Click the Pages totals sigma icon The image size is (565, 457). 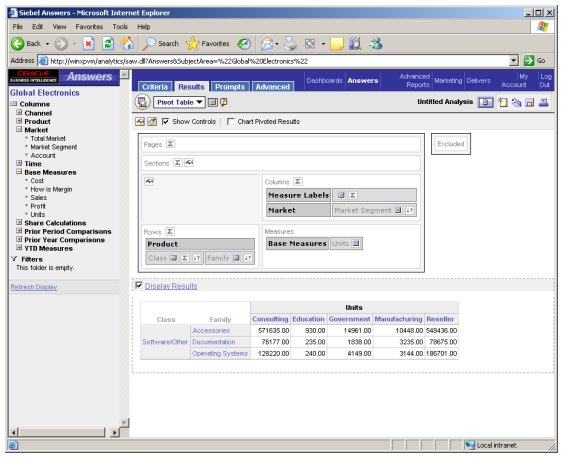170,144
